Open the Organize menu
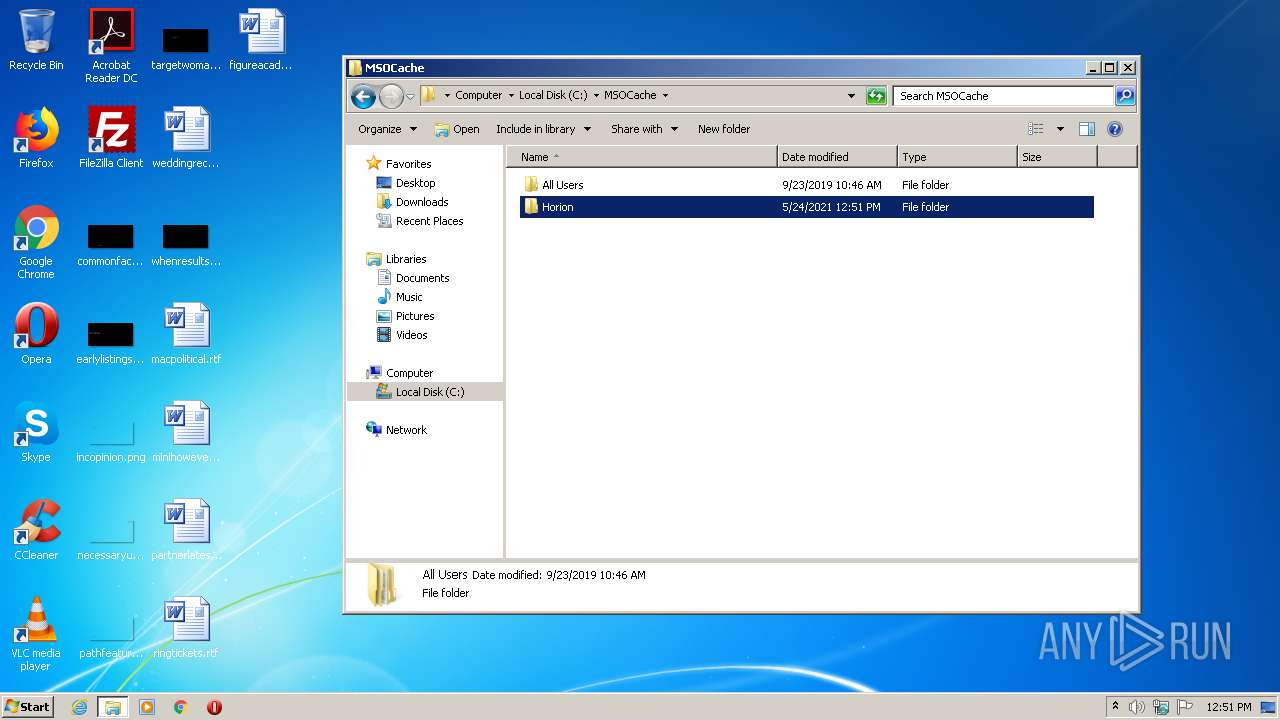This screenshot has height=720, width=1280. [388, 129]
